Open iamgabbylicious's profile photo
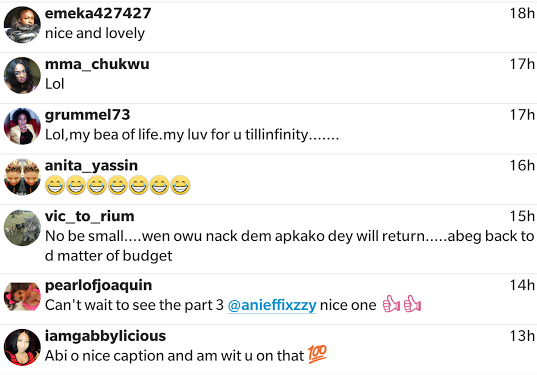 pyautogui.click(x=22, y=347)
